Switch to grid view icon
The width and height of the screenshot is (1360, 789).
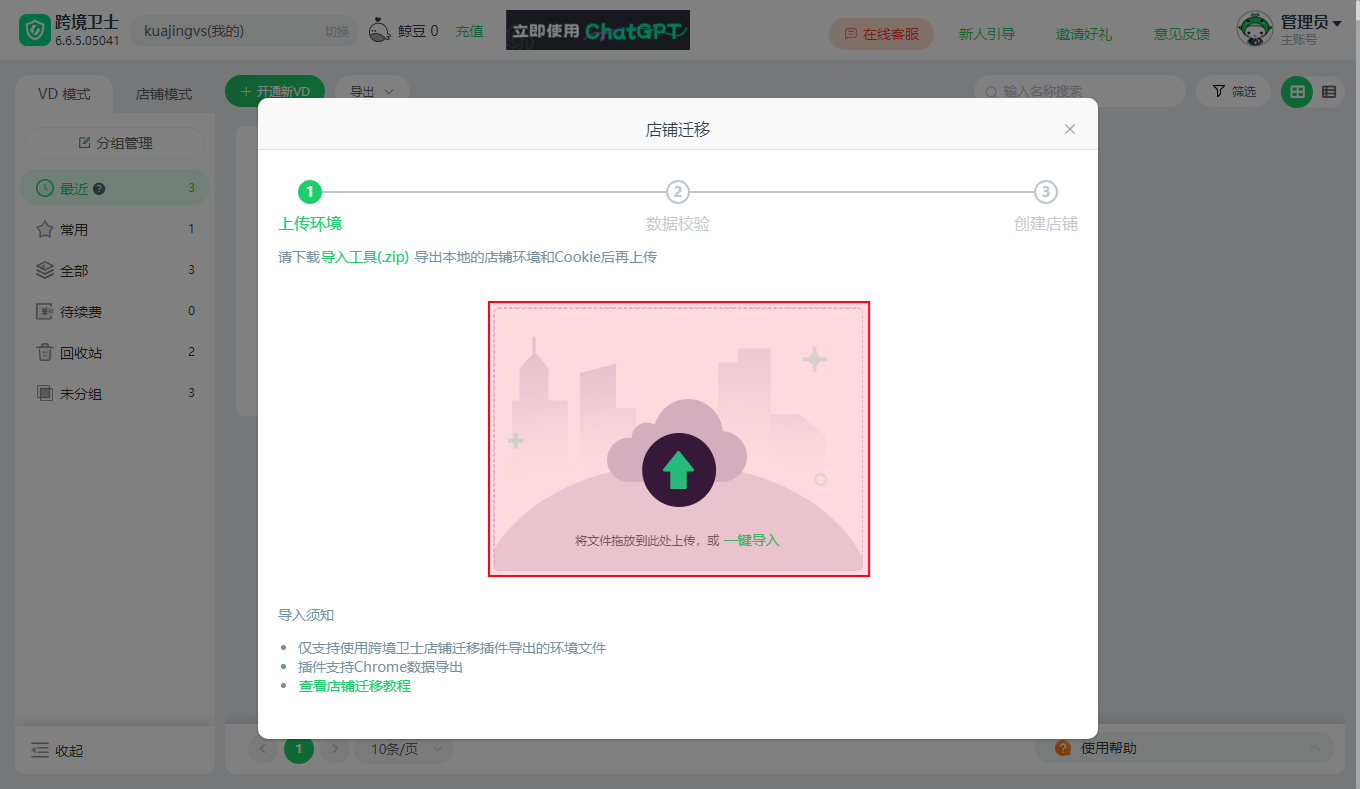1298,91
